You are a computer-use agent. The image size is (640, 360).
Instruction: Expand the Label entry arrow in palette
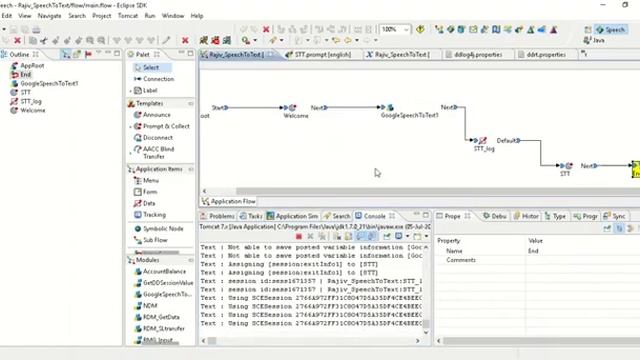tap(131, 91)
